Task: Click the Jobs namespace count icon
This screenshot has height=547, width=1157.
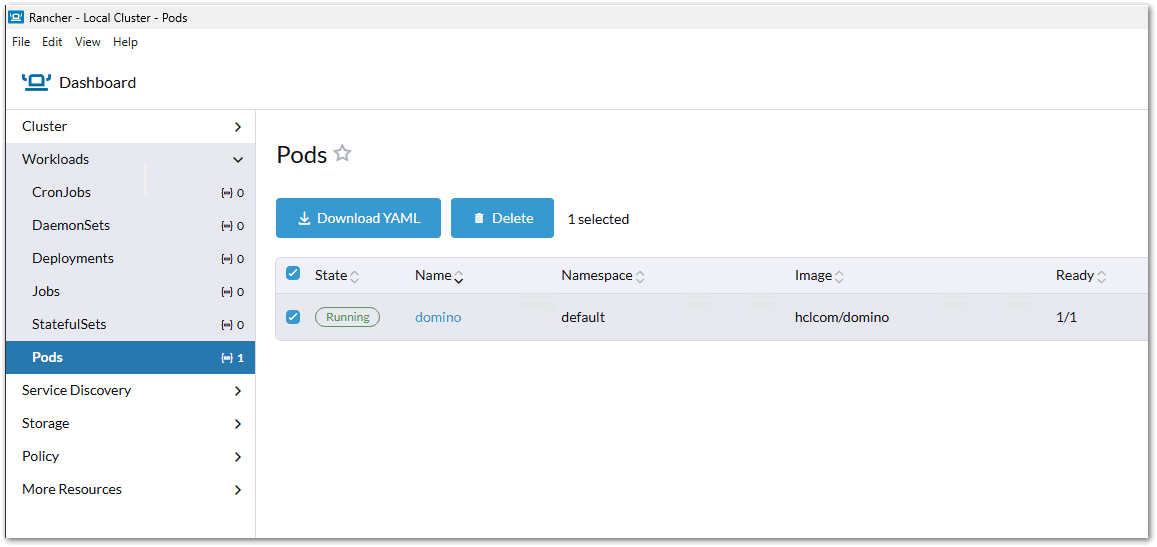Action: pos(227,292)
